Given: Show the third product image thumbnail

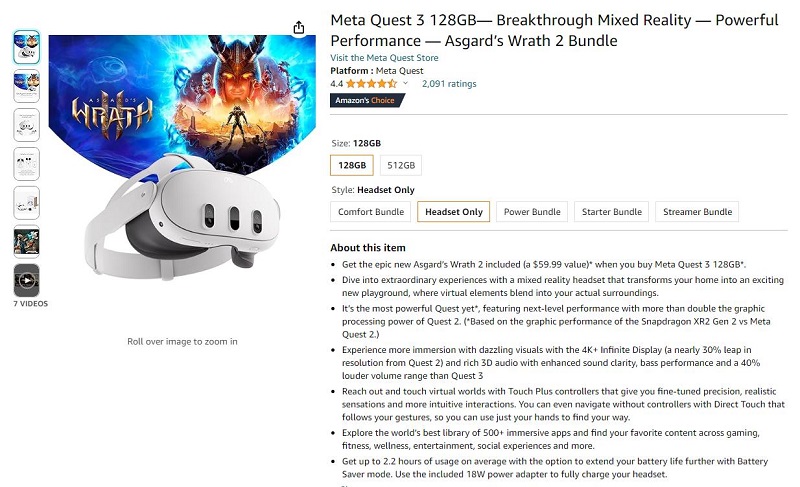Looking at the screenshot, I should [27, 125].
